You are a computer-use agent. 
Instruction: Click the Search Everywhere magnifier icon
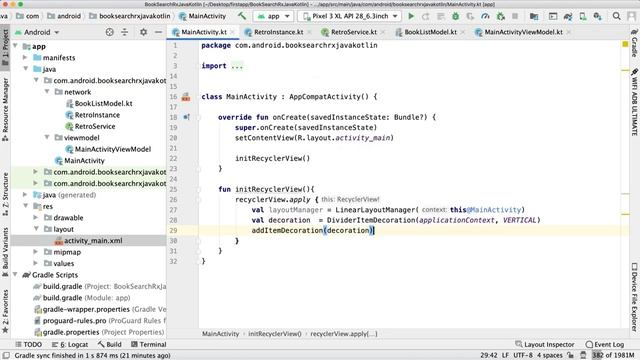[616, 16]
